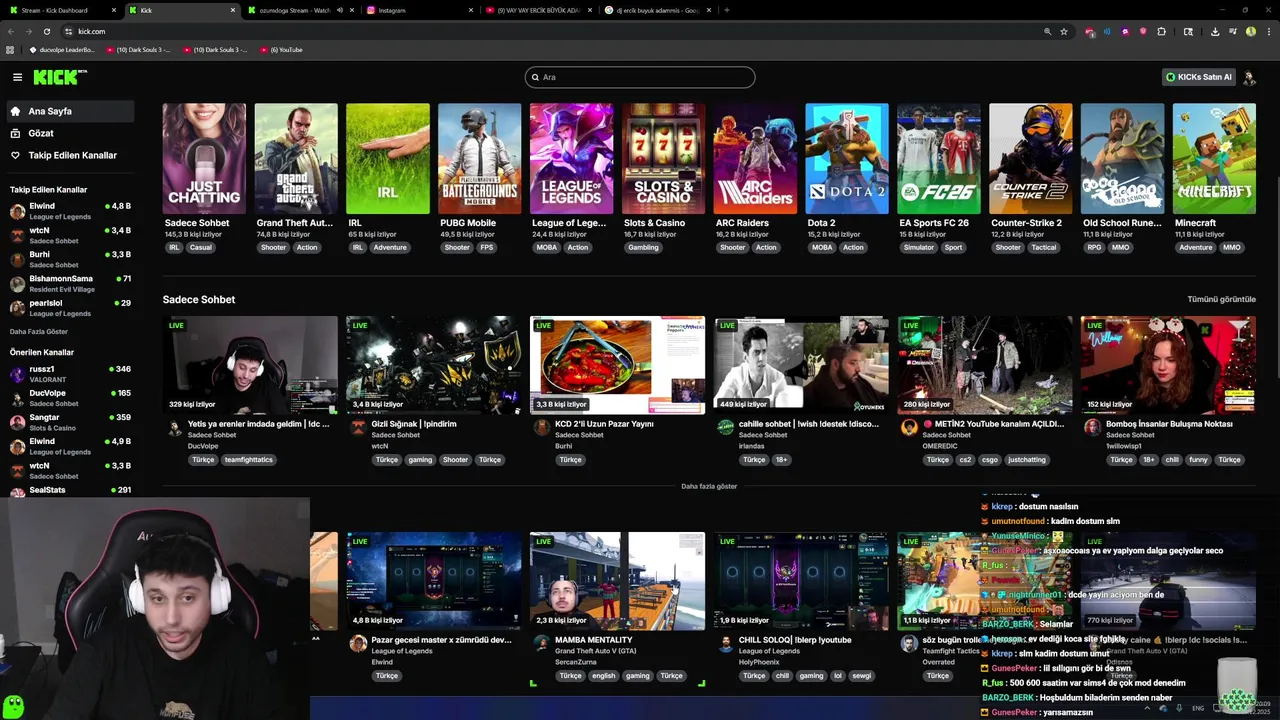Viewport: 1280px width, 720px height.
Task: Switch to dj ercik buyuk adammis tab
Action: [655, 10]
